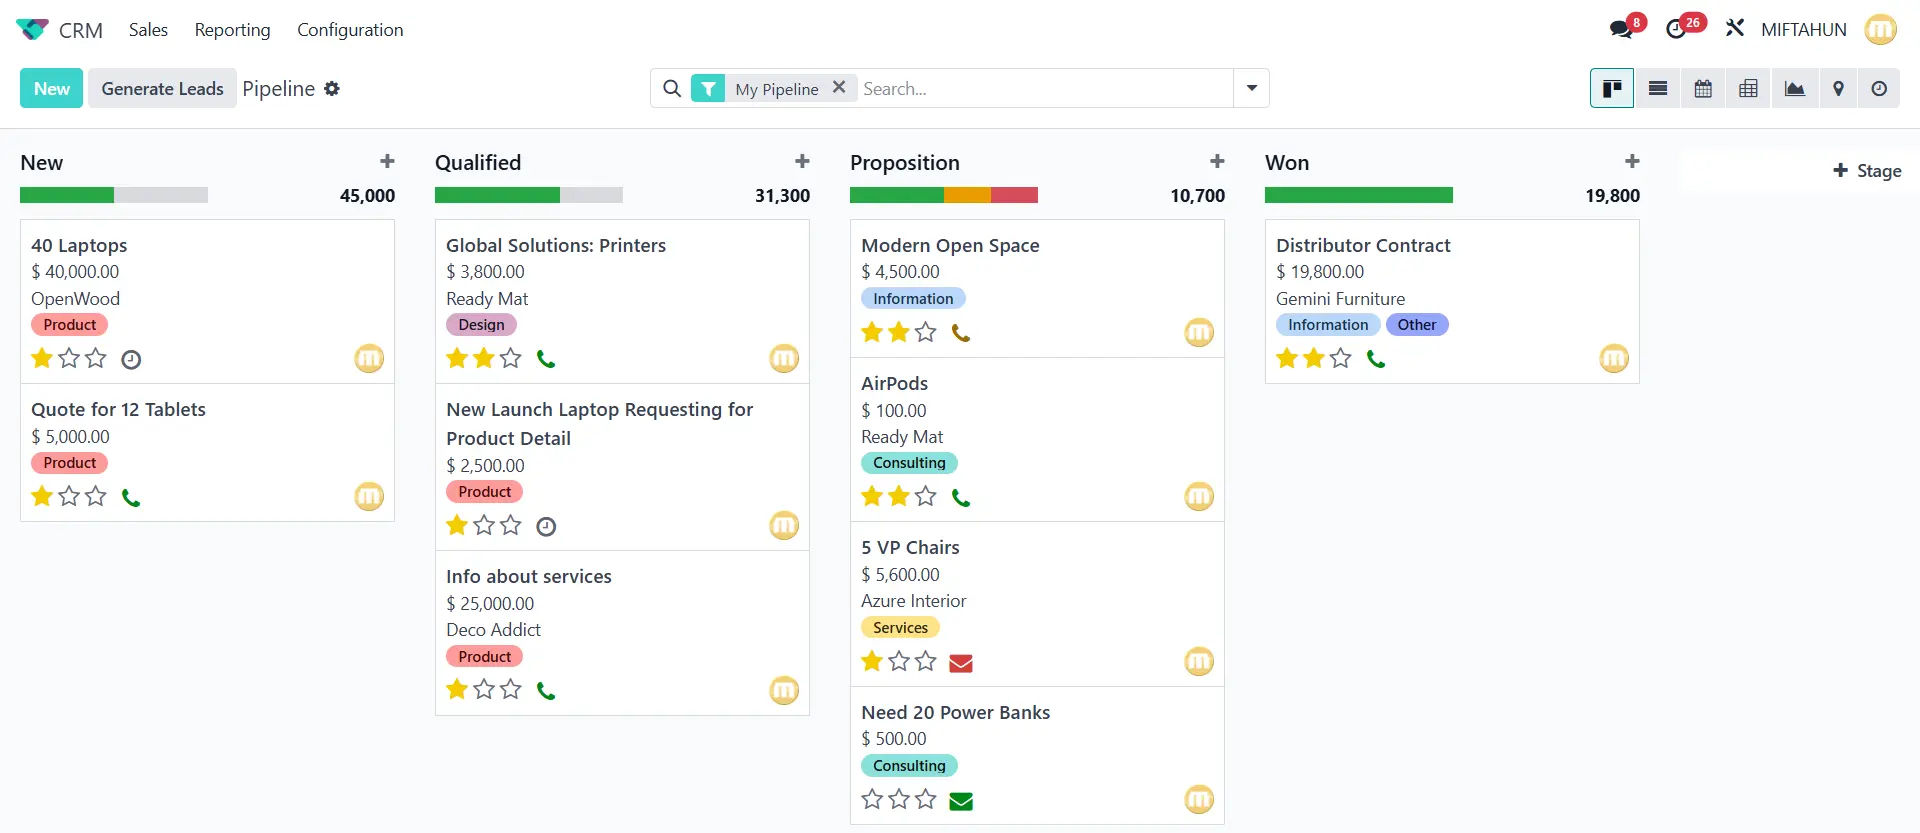Viewport: 1920px width, 833px height.
Task: Switch to list view
Action: (1657, 89)
